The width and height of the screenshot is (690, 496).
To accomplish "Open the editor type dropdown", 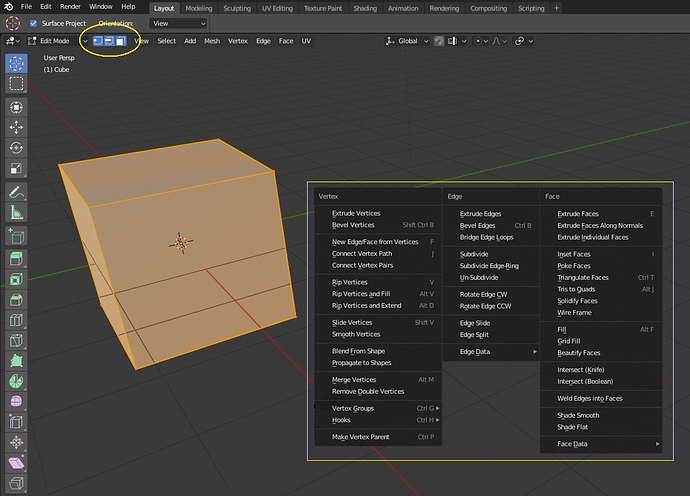I will pyautogui.click(x=12, y=41).
